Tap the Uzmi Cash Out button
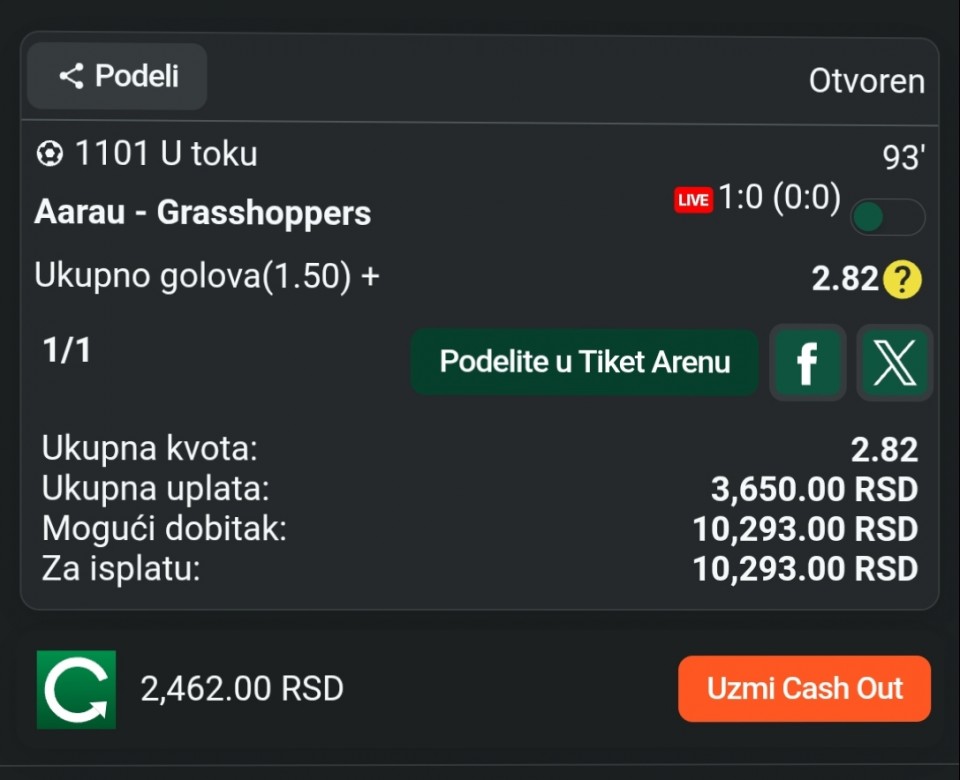This screenshot has width=960, height=780. click(x=804, y=689)
